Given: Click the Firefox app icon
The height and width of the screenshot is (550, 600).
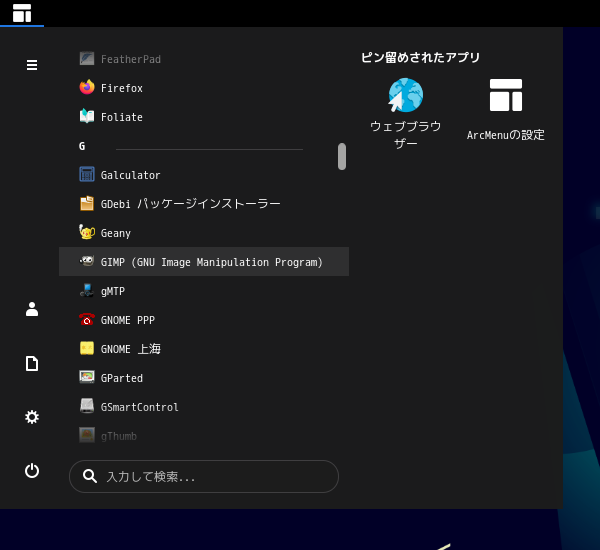Looking at the screenshot, I should coord(87,88).
